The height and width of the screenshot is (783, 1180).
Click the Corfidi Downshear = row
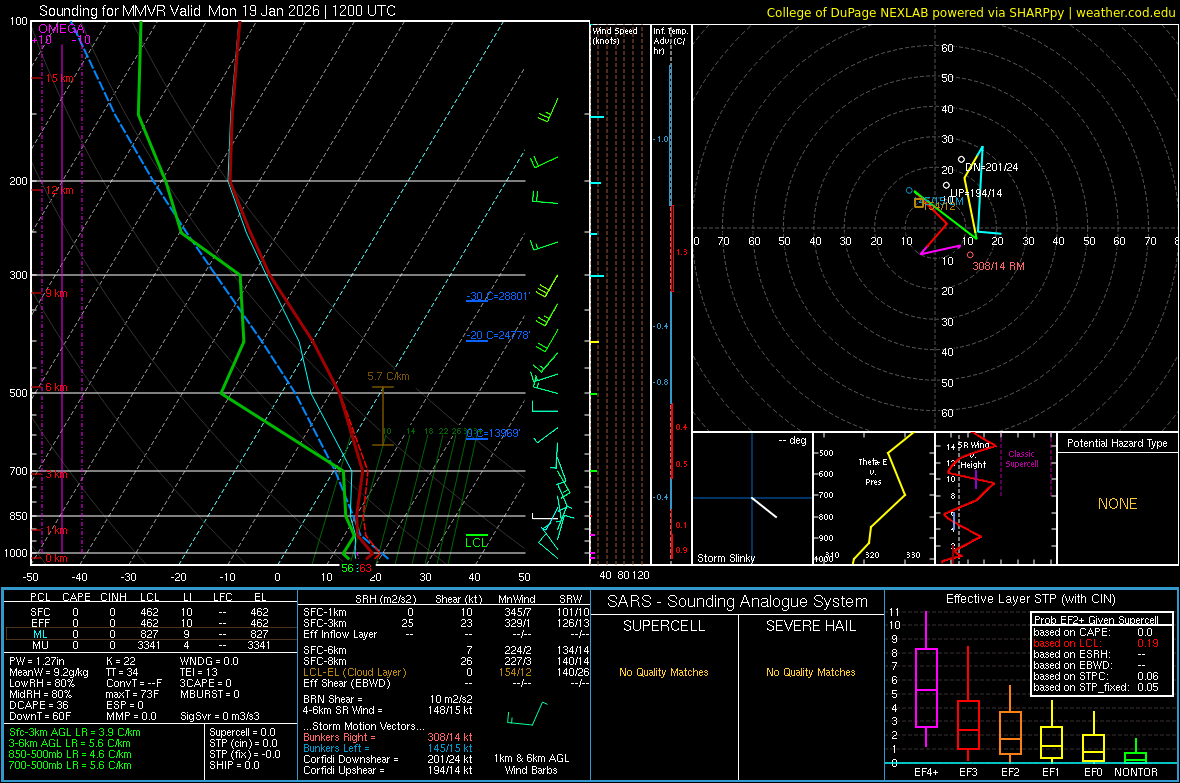coord(388,759)
